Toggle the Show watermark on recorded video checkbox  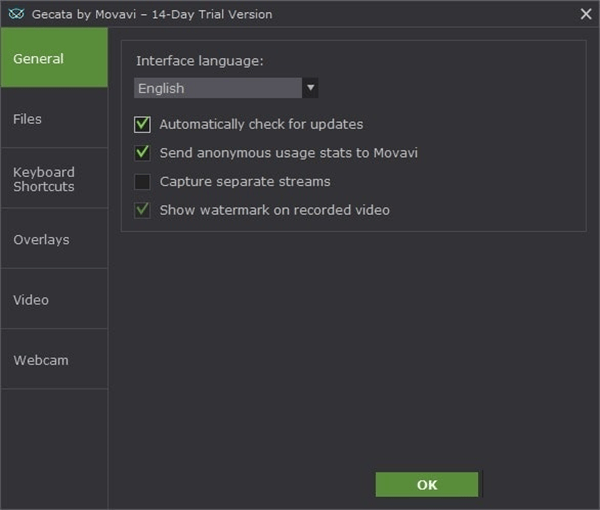[143, 210]
